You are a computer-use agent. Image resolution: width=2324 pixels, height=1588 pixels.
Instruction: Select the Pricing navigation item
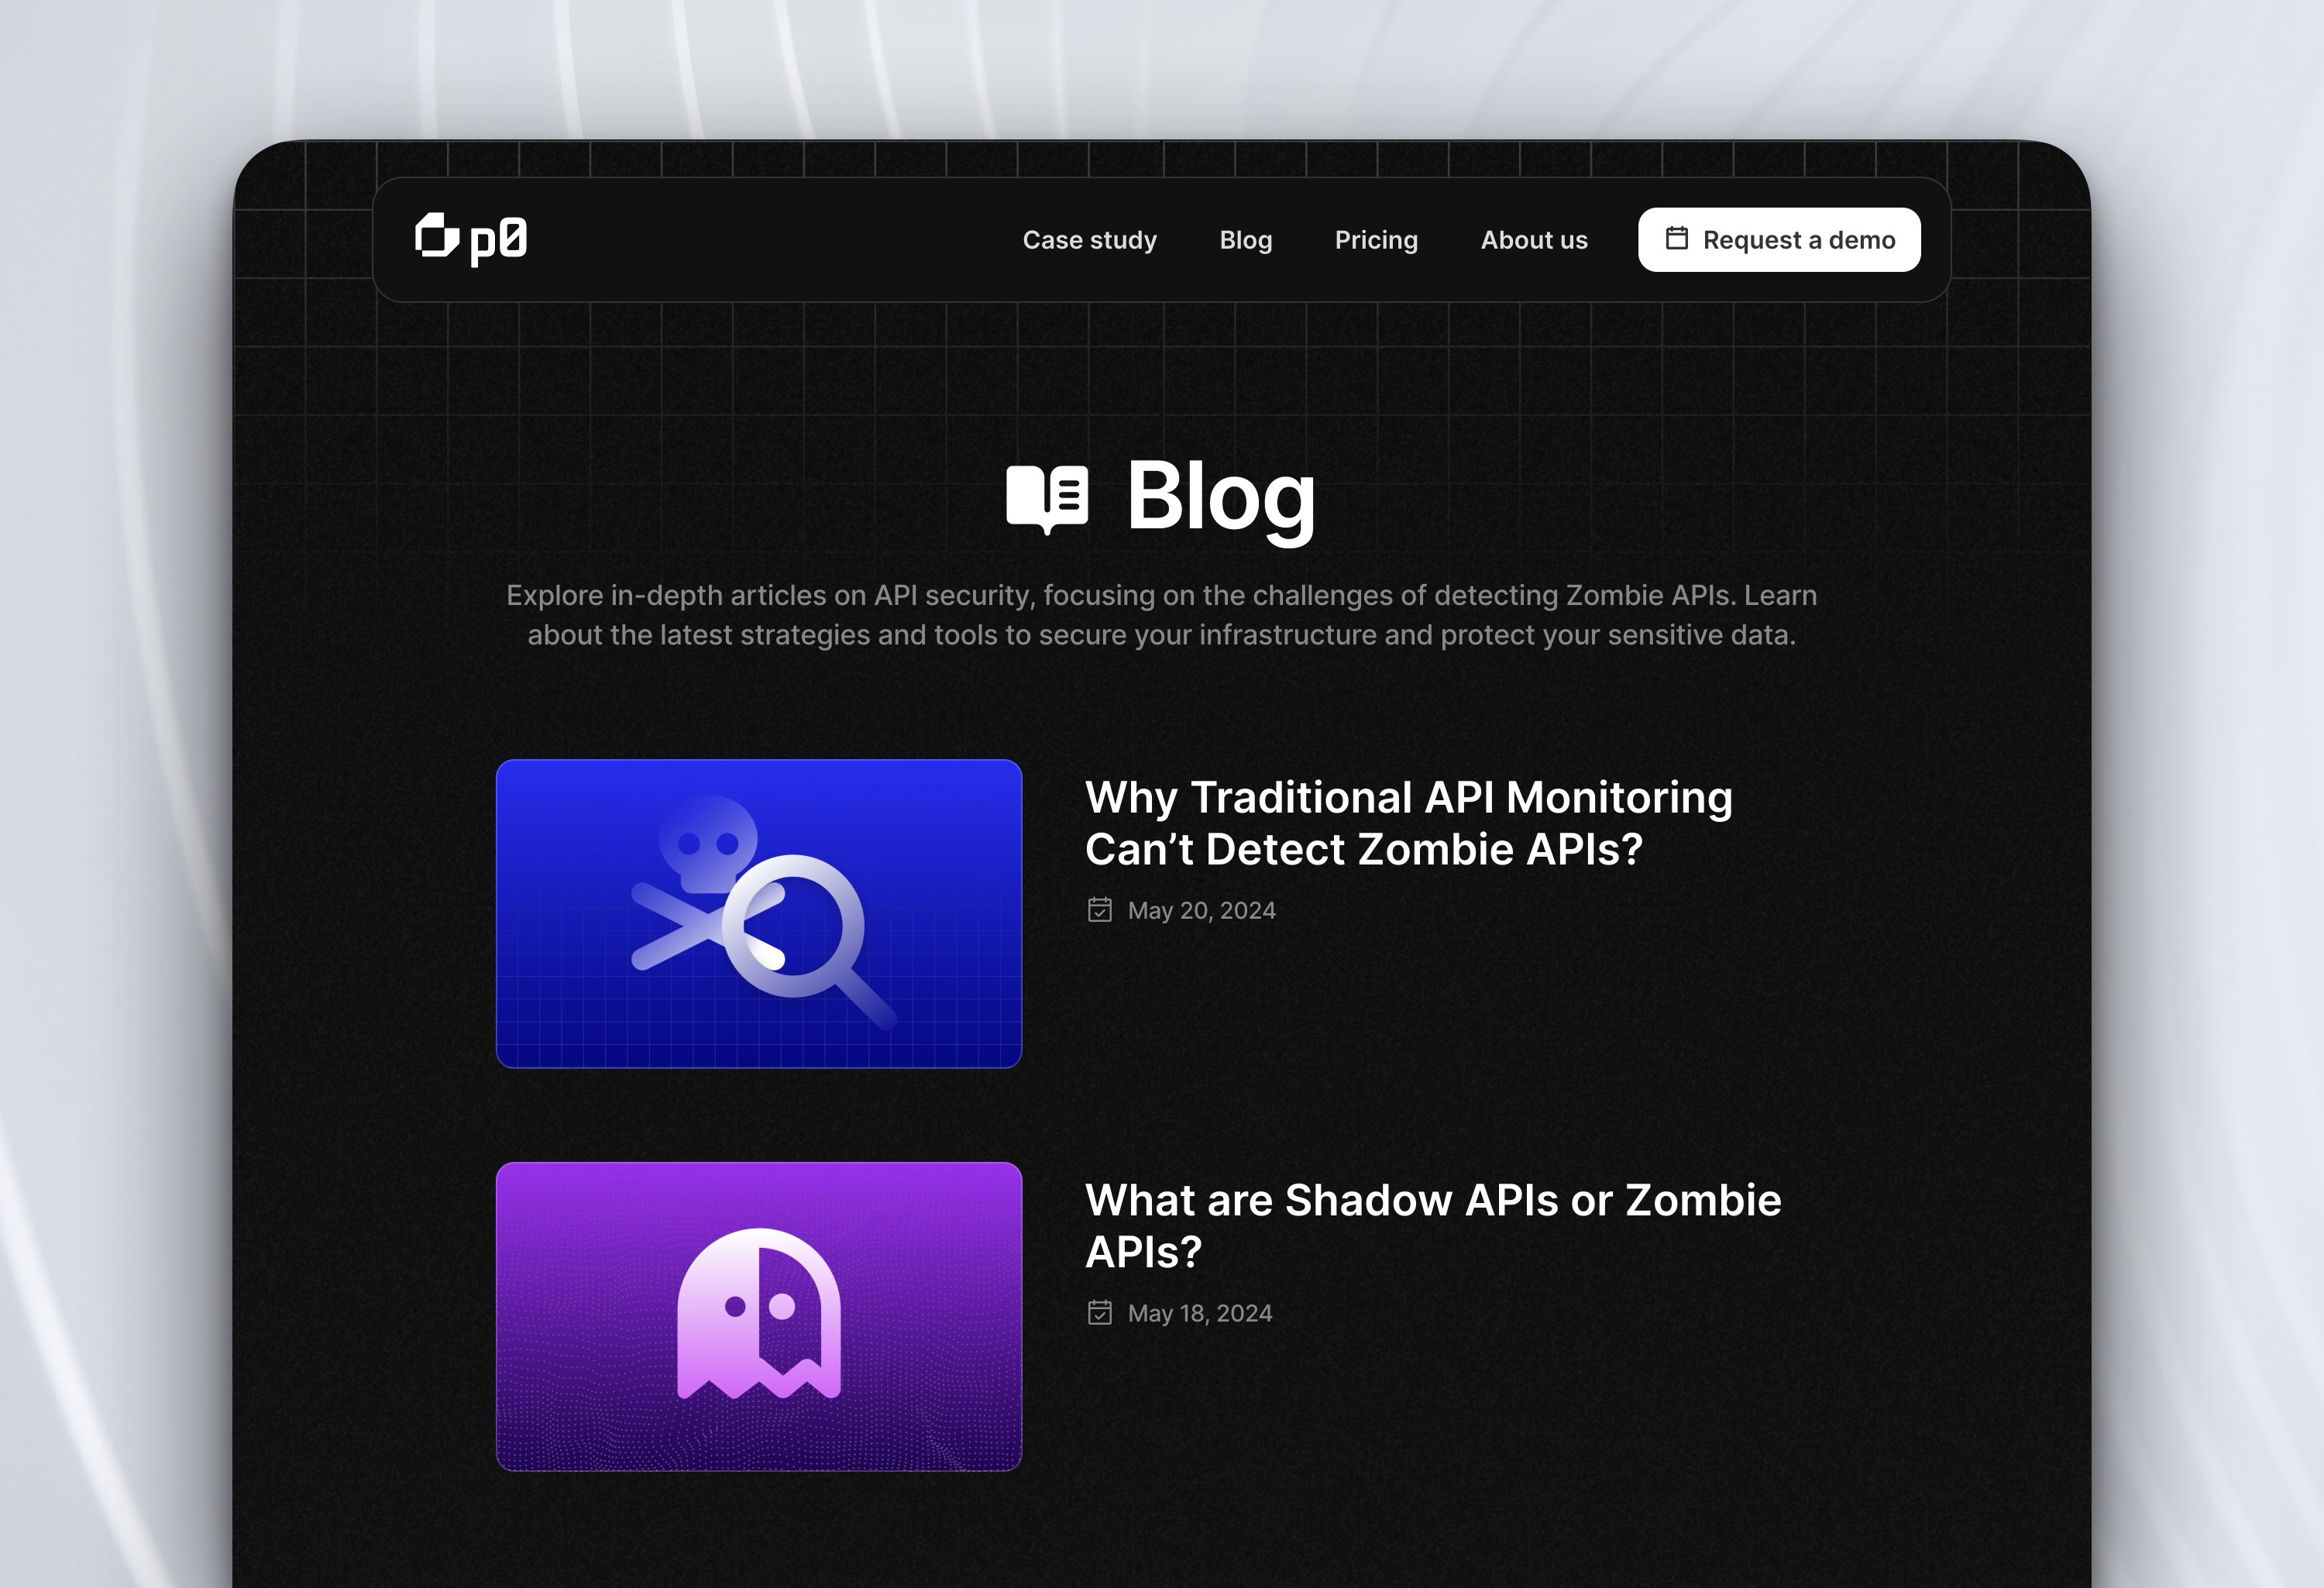1376,239
